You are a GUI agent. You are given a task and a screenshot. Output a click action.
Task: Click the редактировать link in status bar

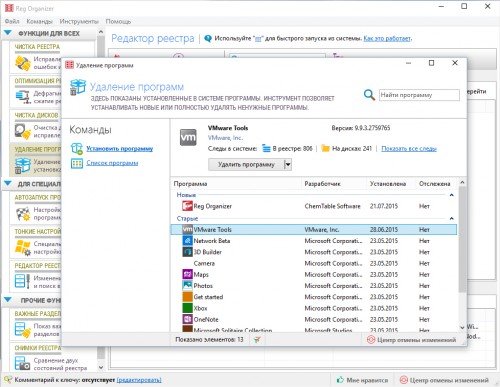pos(139,380)
